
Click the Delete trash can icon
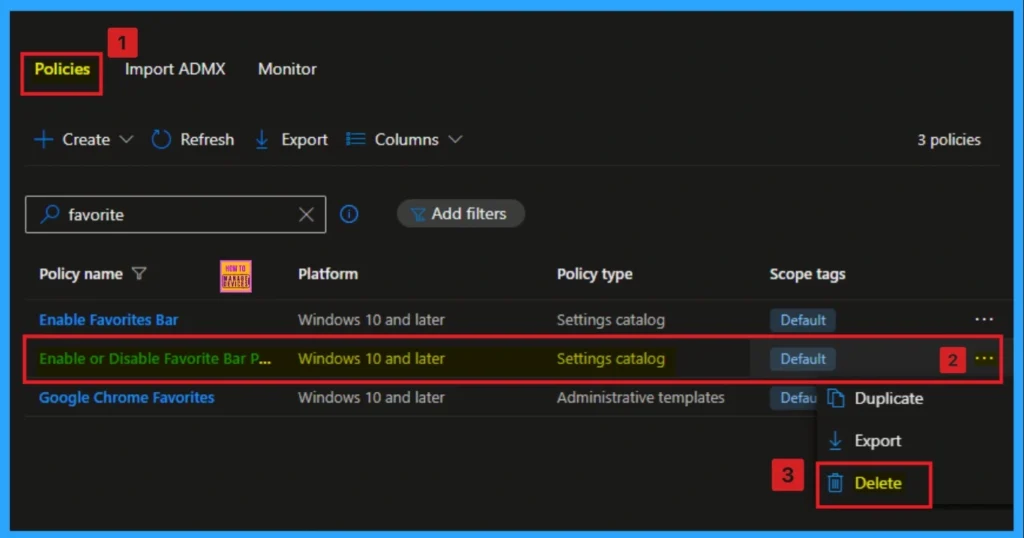(835, 483)
